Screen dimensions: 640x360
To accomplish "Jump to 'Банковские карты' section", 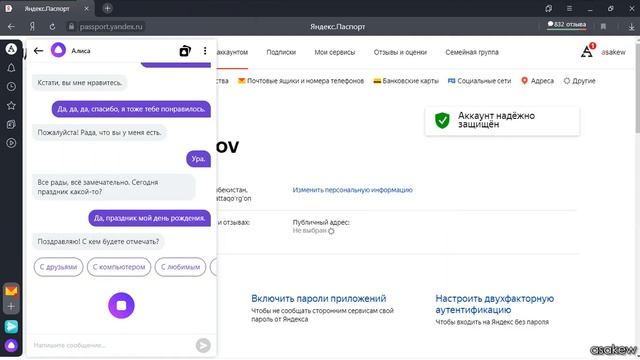I will tap(406, 81).
